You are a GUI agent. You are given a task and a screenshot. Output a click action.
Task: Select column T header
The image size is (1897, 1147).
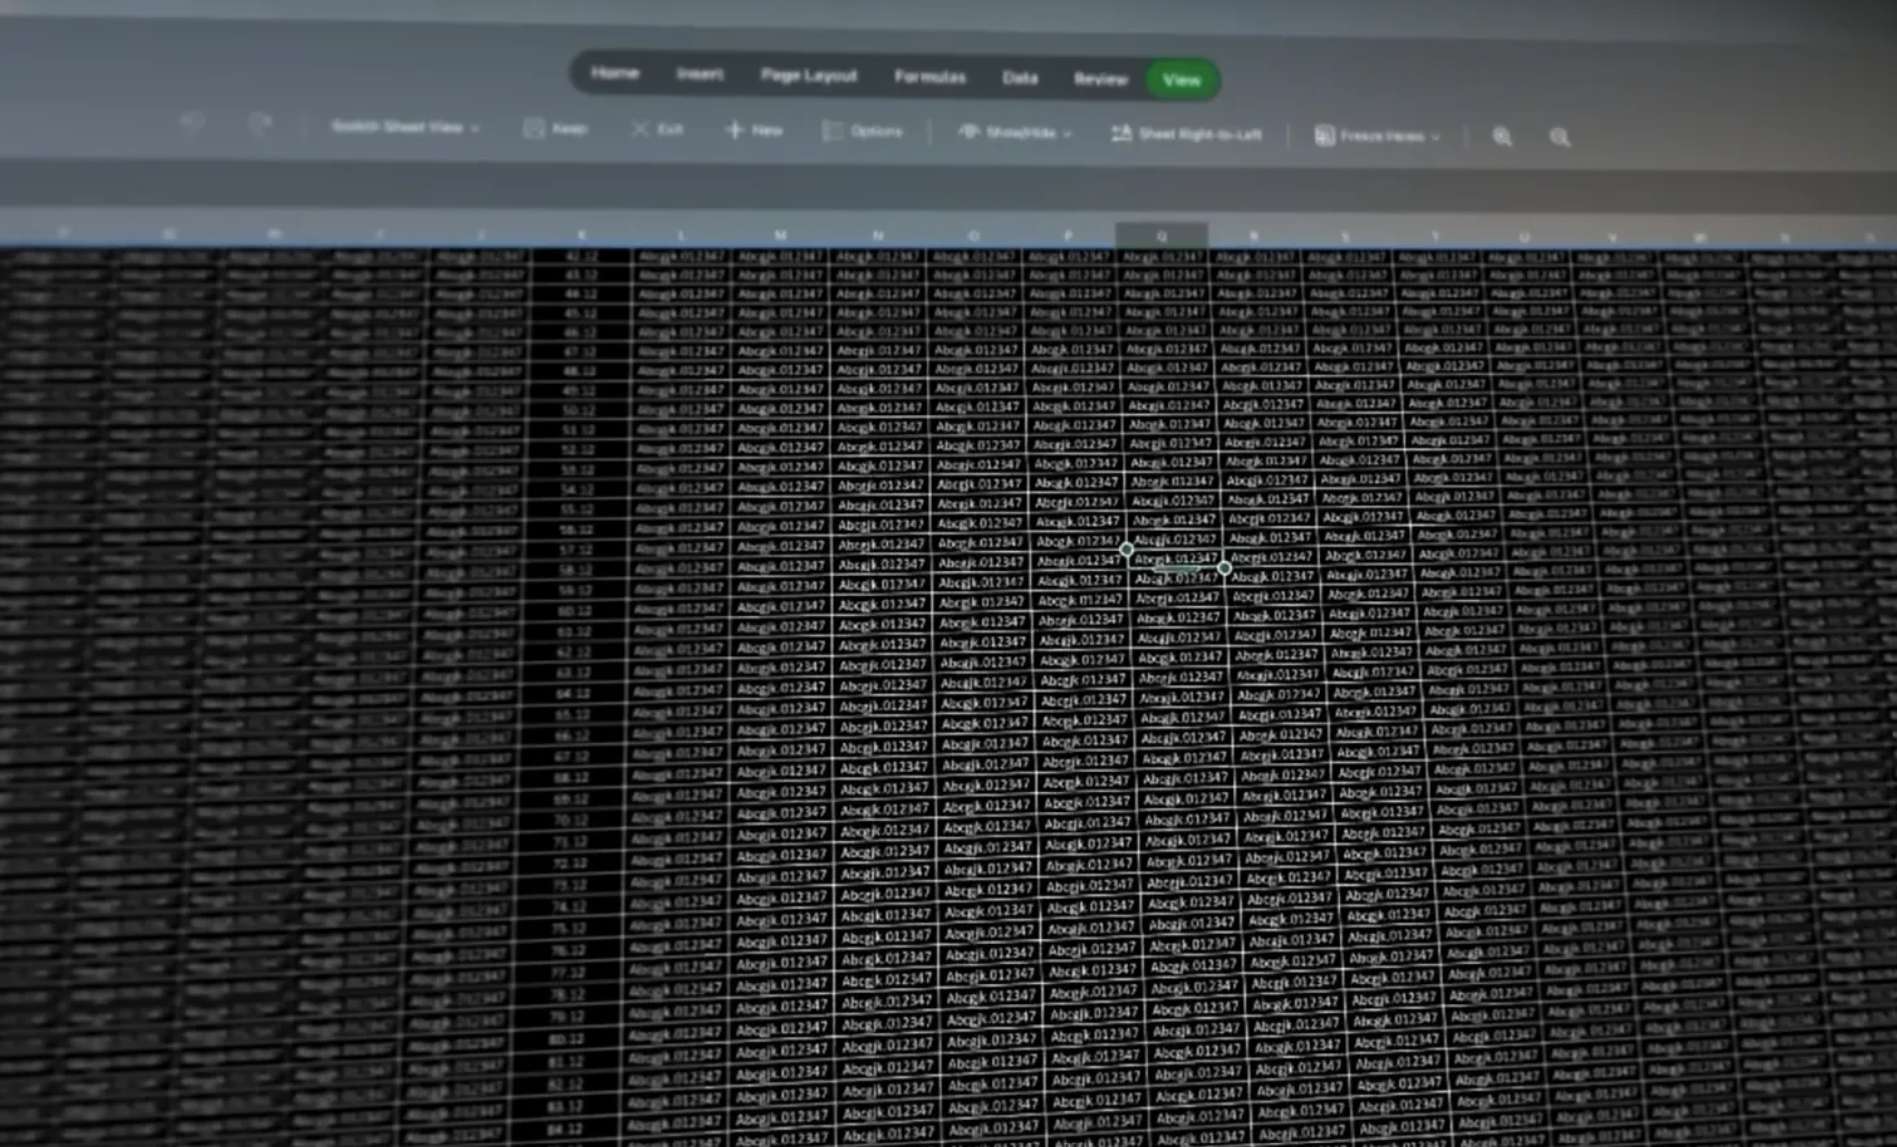(1436, 237)
